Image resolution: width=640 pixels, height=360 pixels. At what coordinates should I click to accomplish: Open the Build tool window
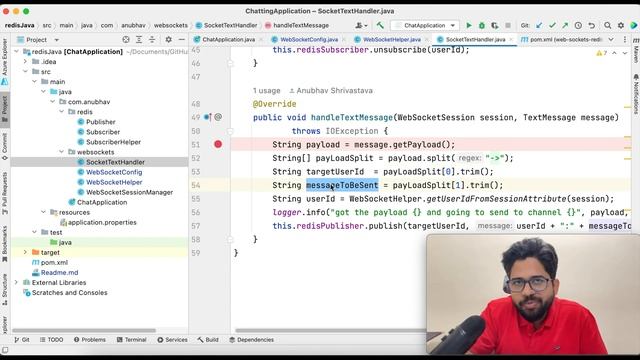click(x=208, y=340)
